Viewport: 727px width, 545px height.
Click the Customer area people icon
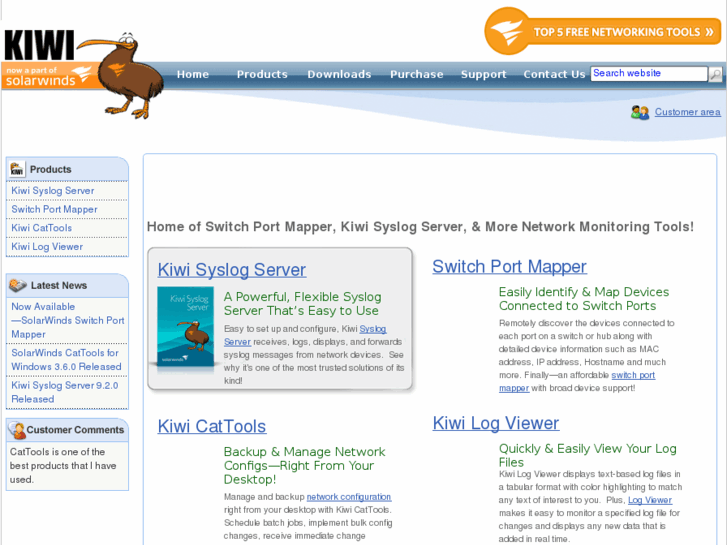pos(640,112)
